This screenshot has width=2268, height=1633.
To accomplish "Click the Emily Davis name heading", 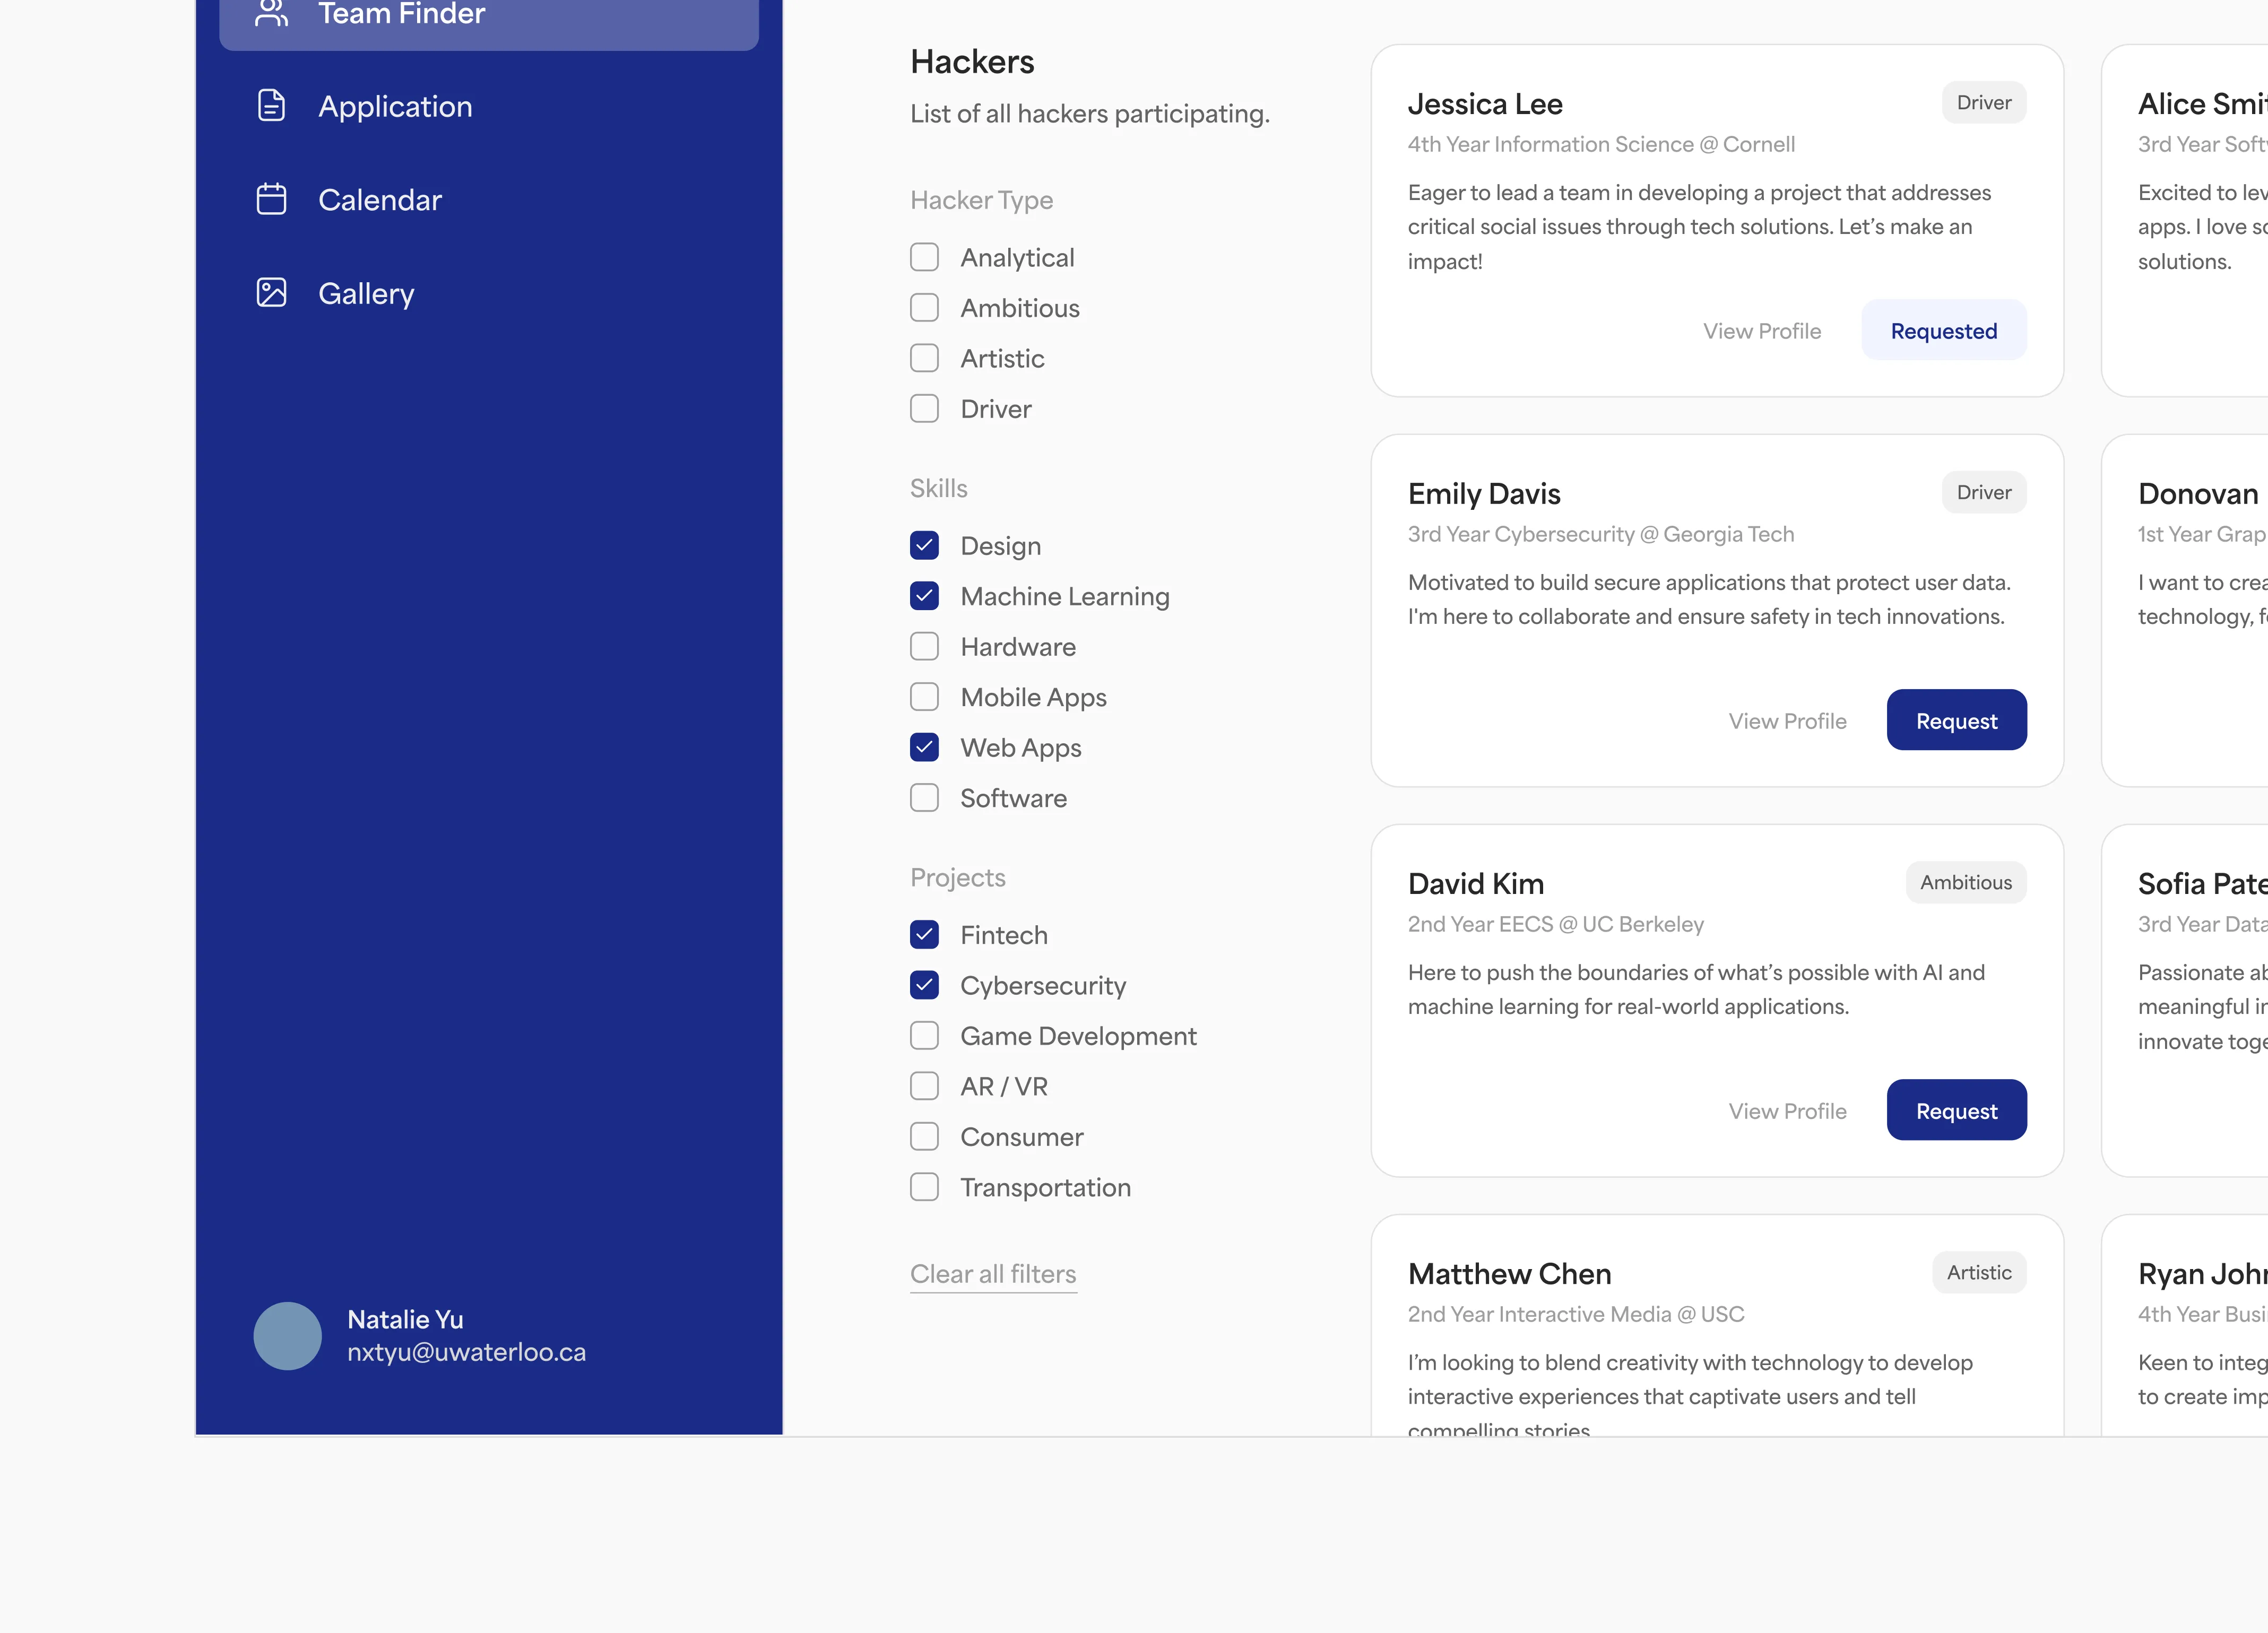I will coord(1484,494).
